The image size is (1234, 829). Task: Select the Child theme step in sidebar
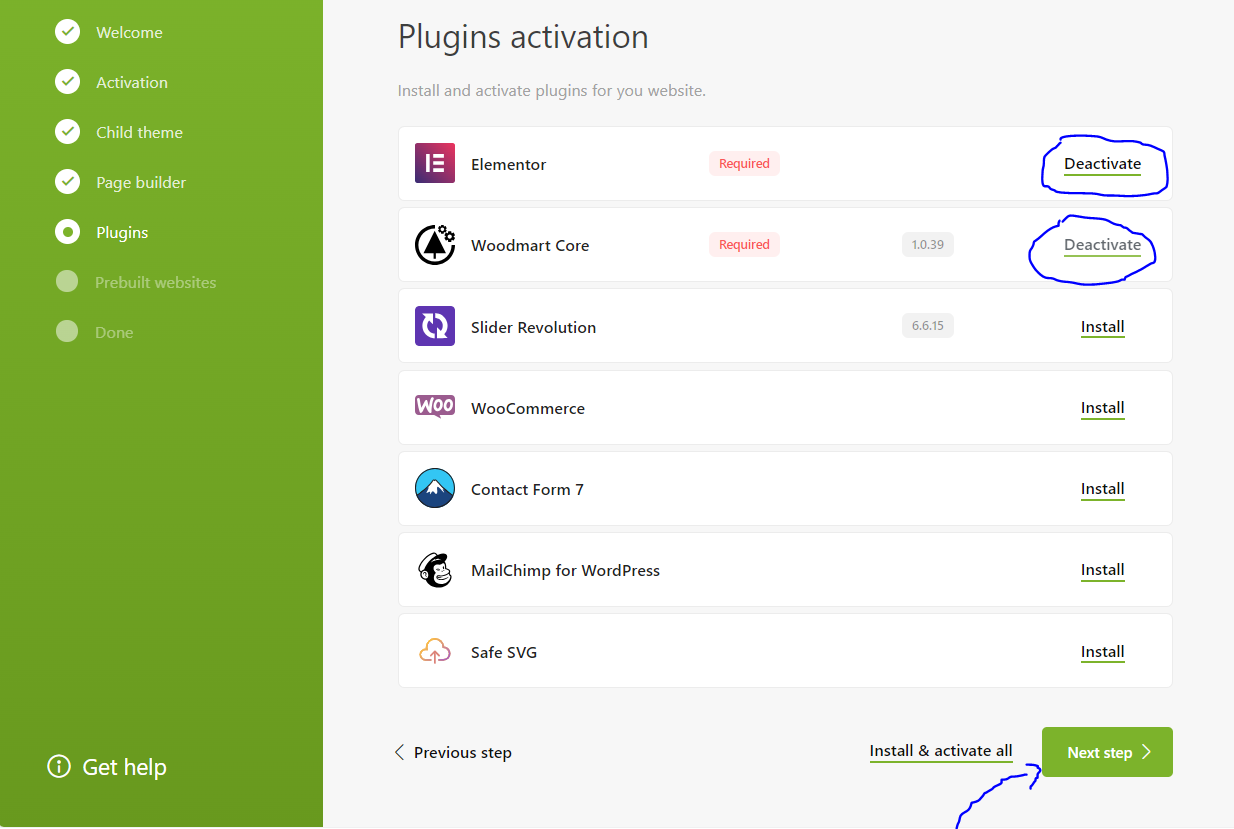(139, 132)
